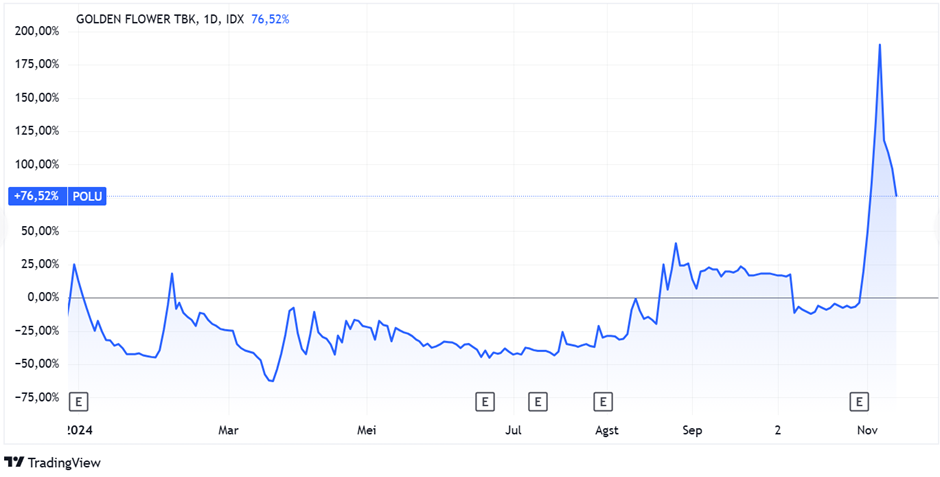Click the 125,00% axis label
Screen dimensions: 940x477
coord(37,131)
